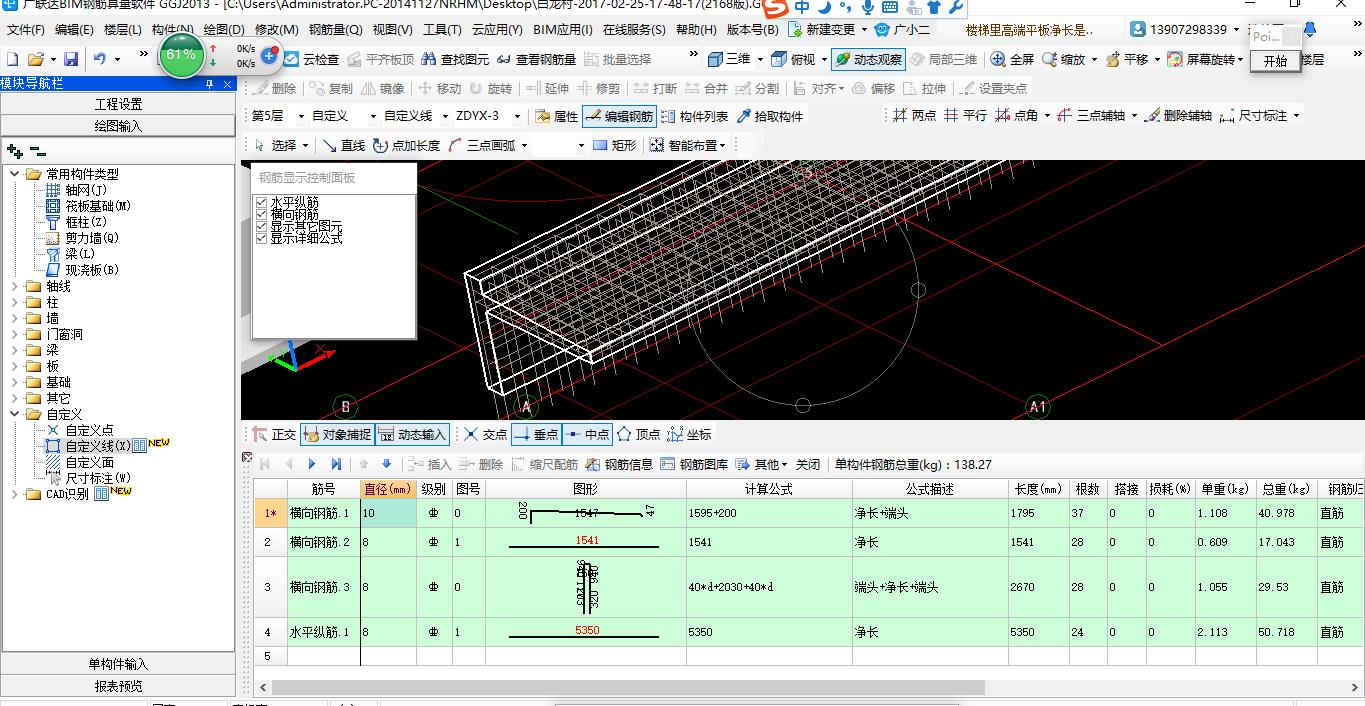Open 钢筋图库 rebar shape library
The height and width of the screenshot is (706, 1365).
[694, 465]
